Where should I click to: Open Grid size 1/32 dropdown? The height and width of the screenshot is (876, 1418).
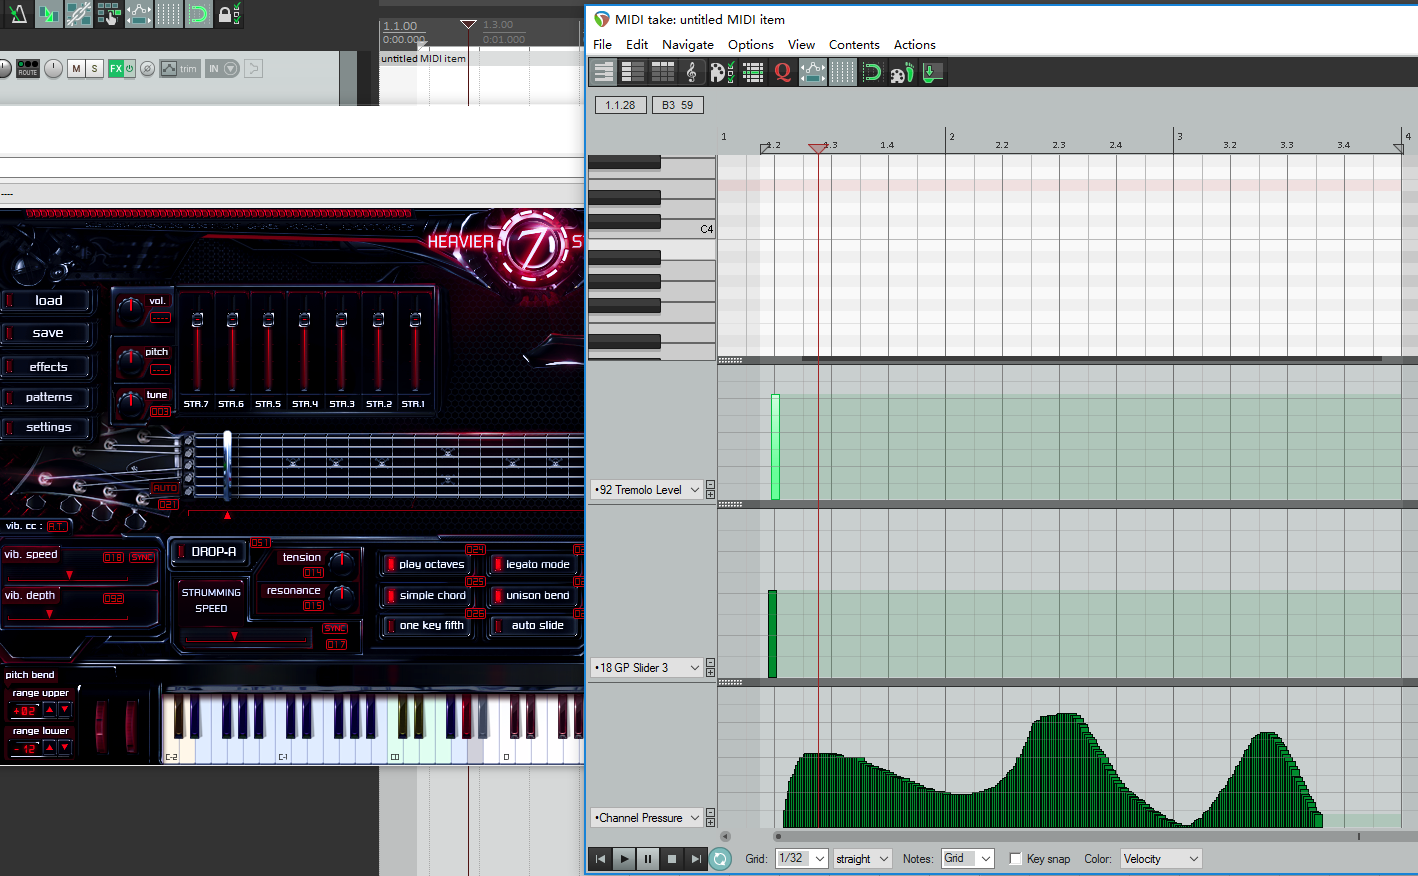(x=801, y=859)
